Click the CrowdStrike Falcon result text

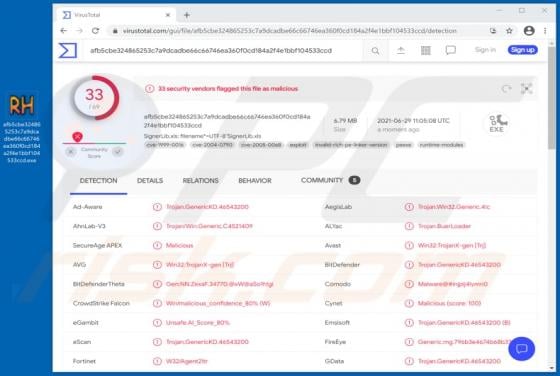218,303
